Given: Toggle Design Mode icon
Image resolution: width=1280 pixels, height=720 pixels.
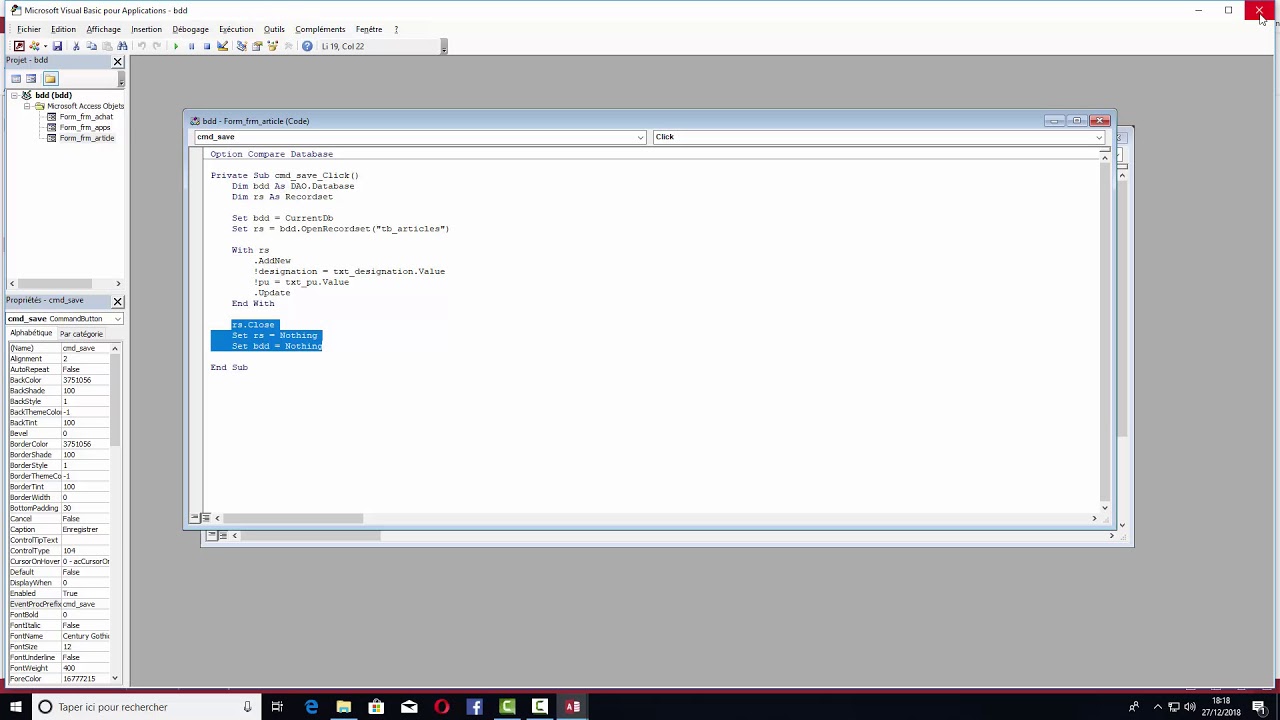Looking at the screenshot, I should click(222, 46).
